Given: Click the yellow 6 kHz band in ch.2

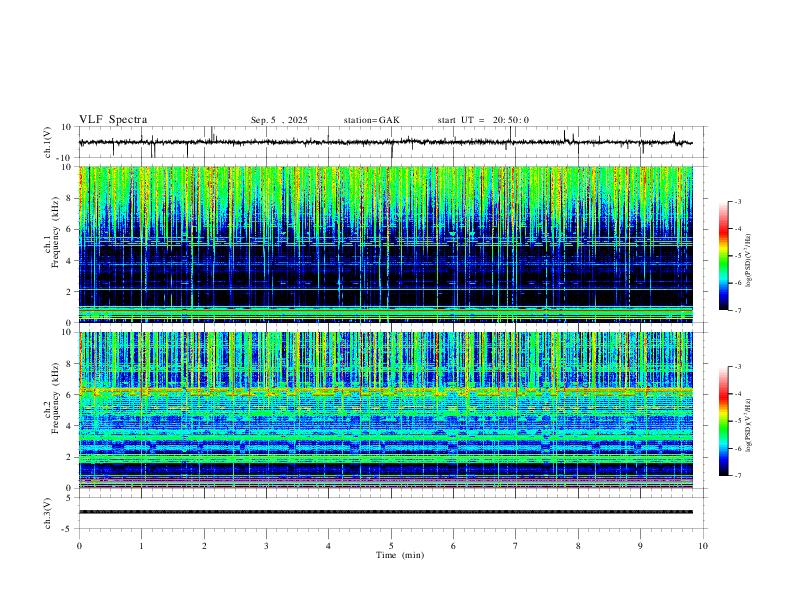Looking at the screenshot, I should coord(385,390).
